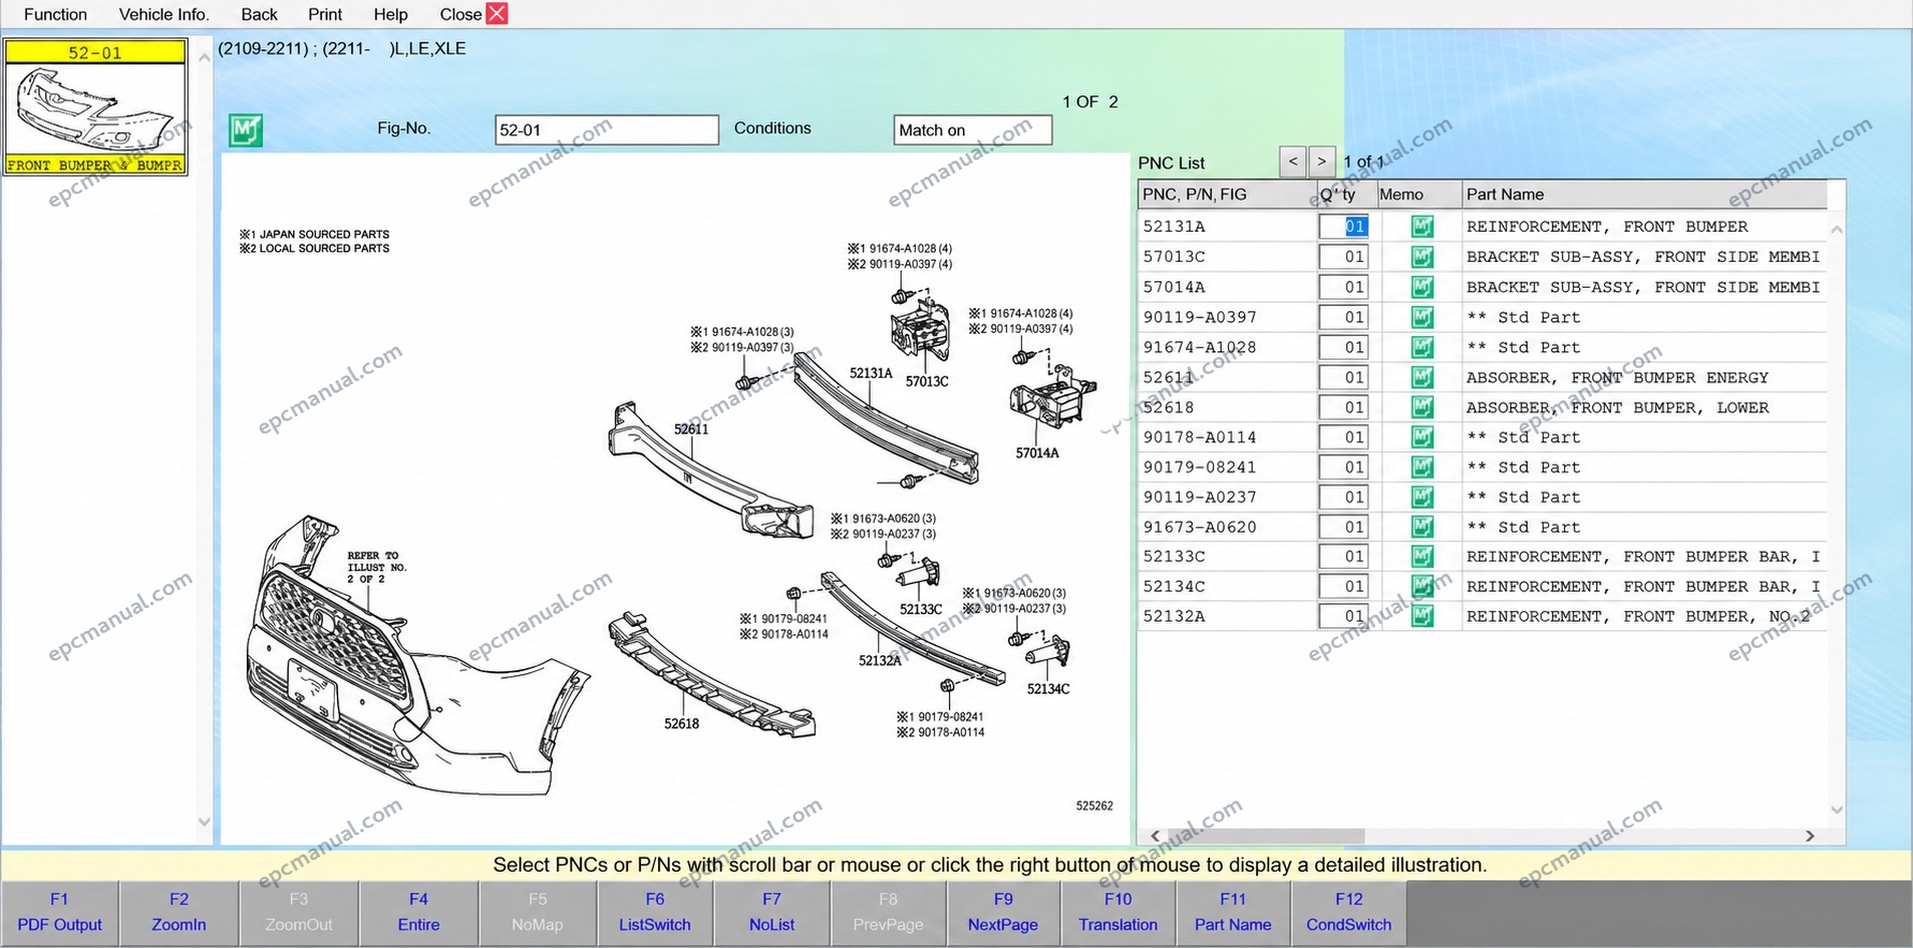Select part number 52611 in list
1913x948 pixels.
point(1169,377)
